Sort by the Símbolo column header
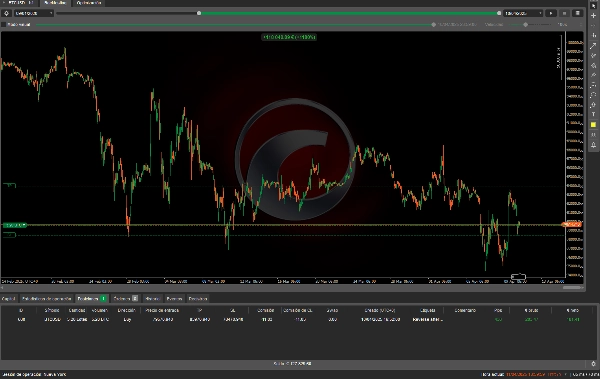Viewport: 600px width, 379px height. 52,310
